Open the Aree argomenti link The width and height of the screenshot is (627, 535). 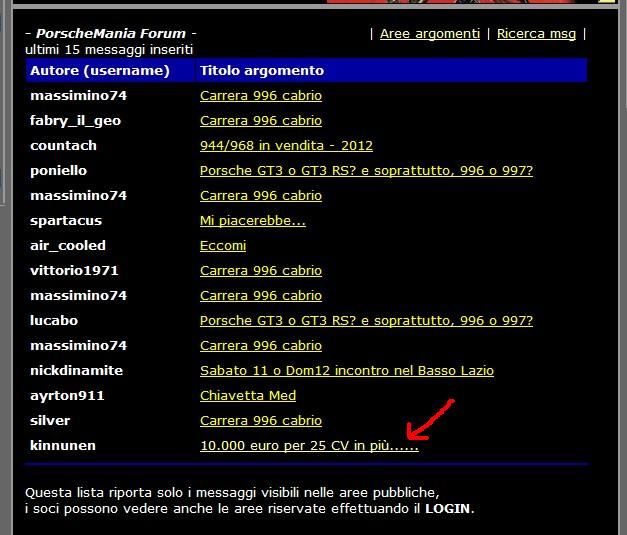point(430,34)
